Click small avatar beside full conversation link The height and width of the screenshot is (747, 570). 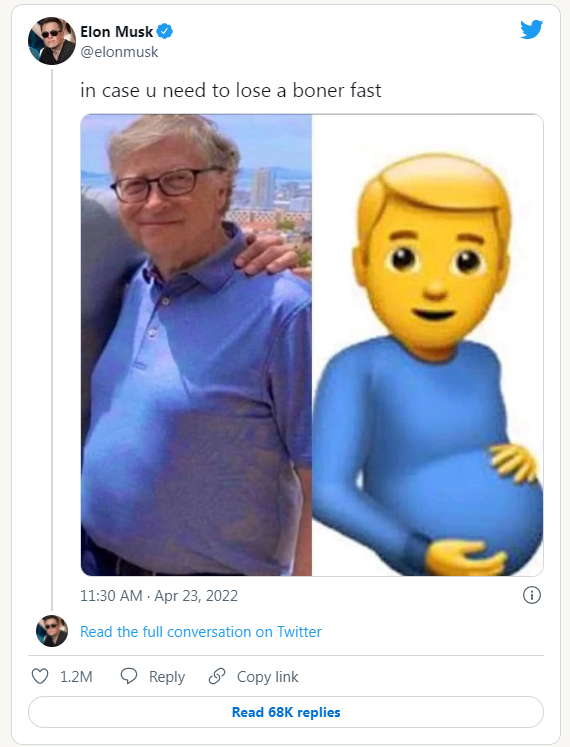pyautogui.click(x=52, y=631)
